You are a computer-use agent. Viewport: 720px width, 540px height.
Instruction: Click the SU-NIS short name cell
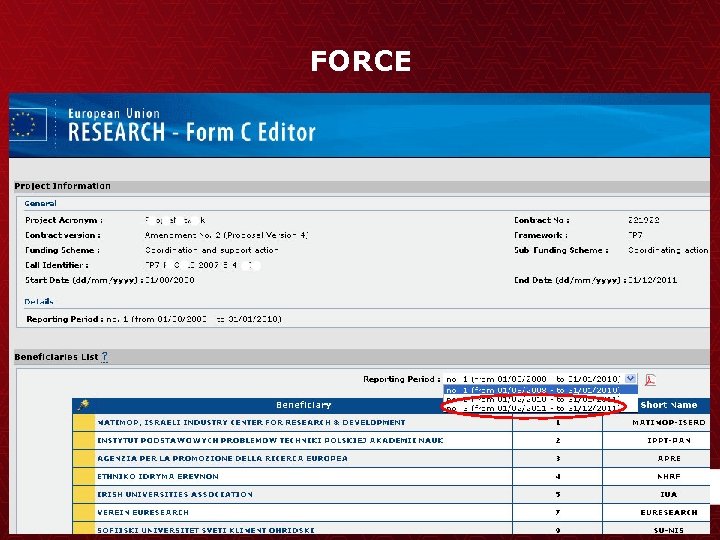pos(669,530)
